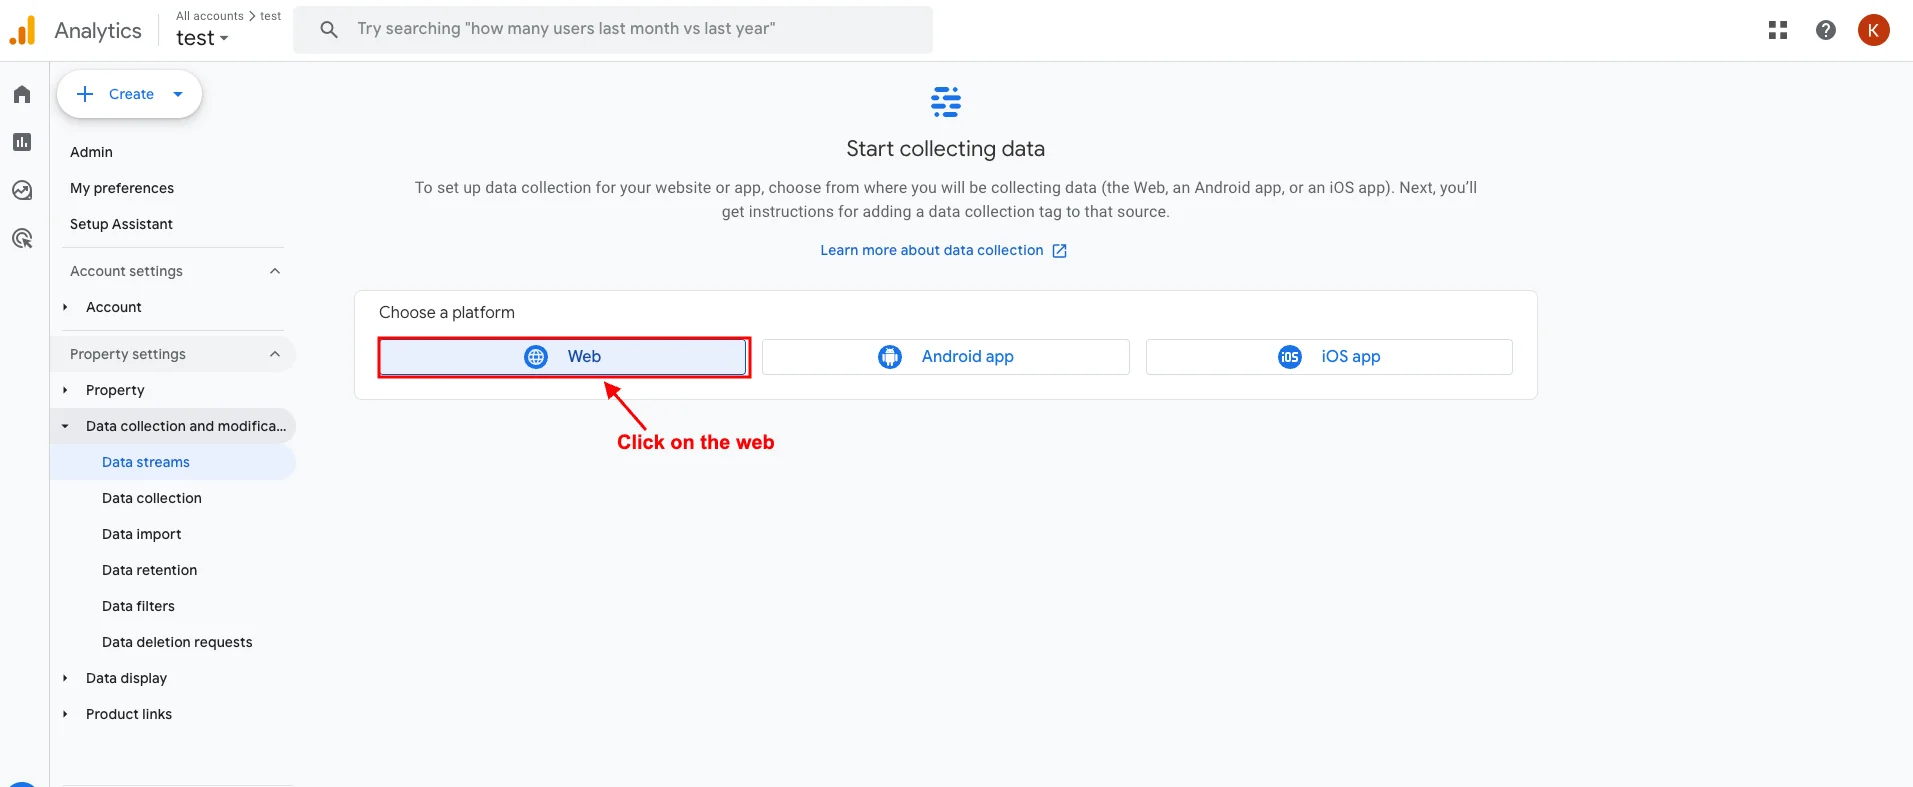Open the test property selector dropdown
The width and height of the screenshot is (1913, 787).
(x=202, y=38)
